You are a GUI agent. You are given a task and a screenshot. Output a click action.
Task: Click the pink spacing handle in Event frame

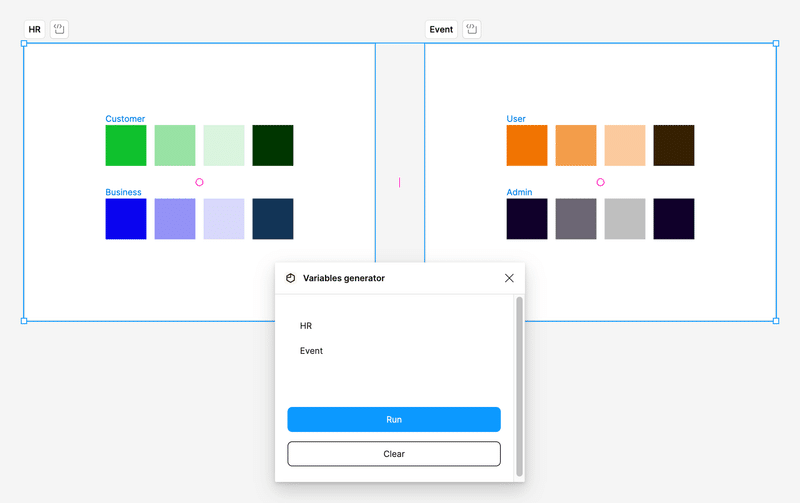pos(601,182)
